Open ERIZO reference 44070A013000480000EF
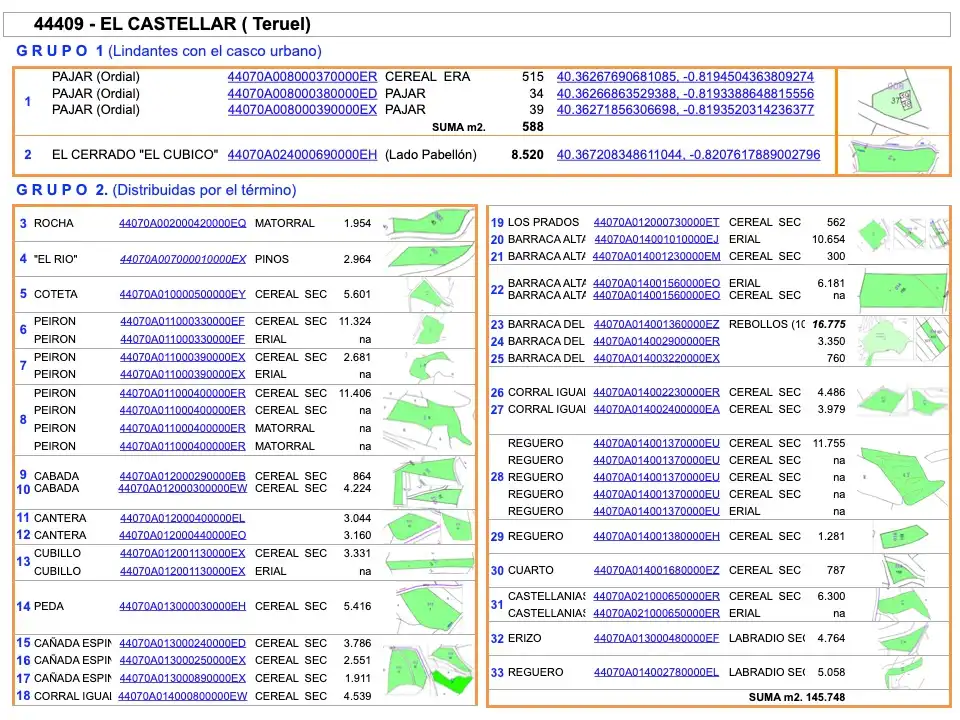 pos(656,638)
